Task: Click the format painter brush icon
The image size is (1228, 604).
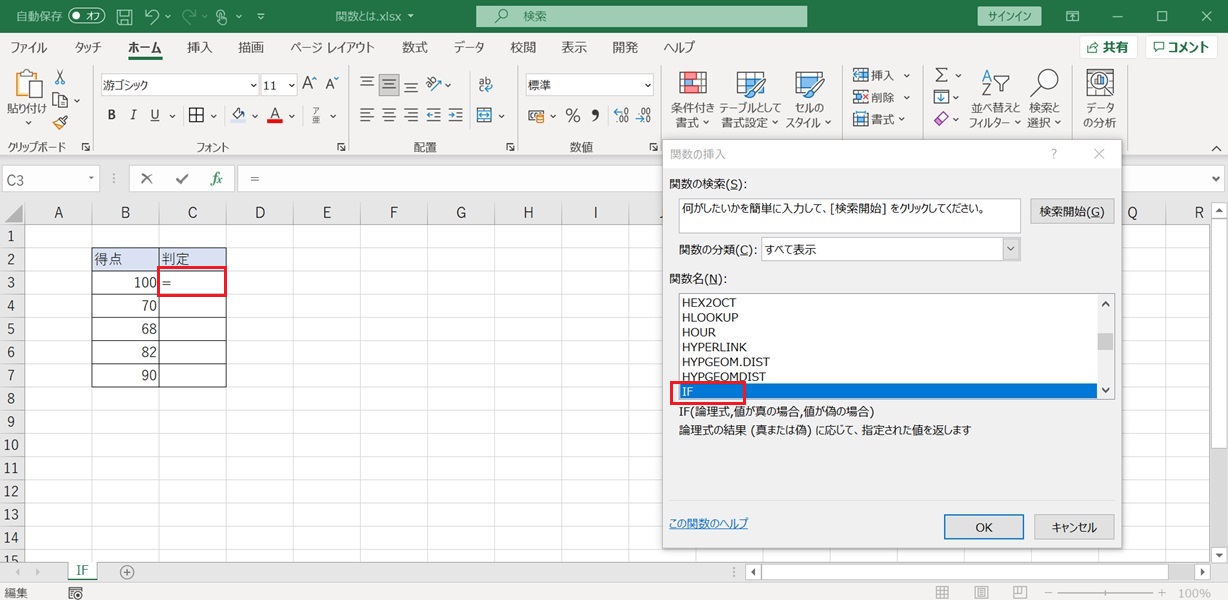Action: 60,122
